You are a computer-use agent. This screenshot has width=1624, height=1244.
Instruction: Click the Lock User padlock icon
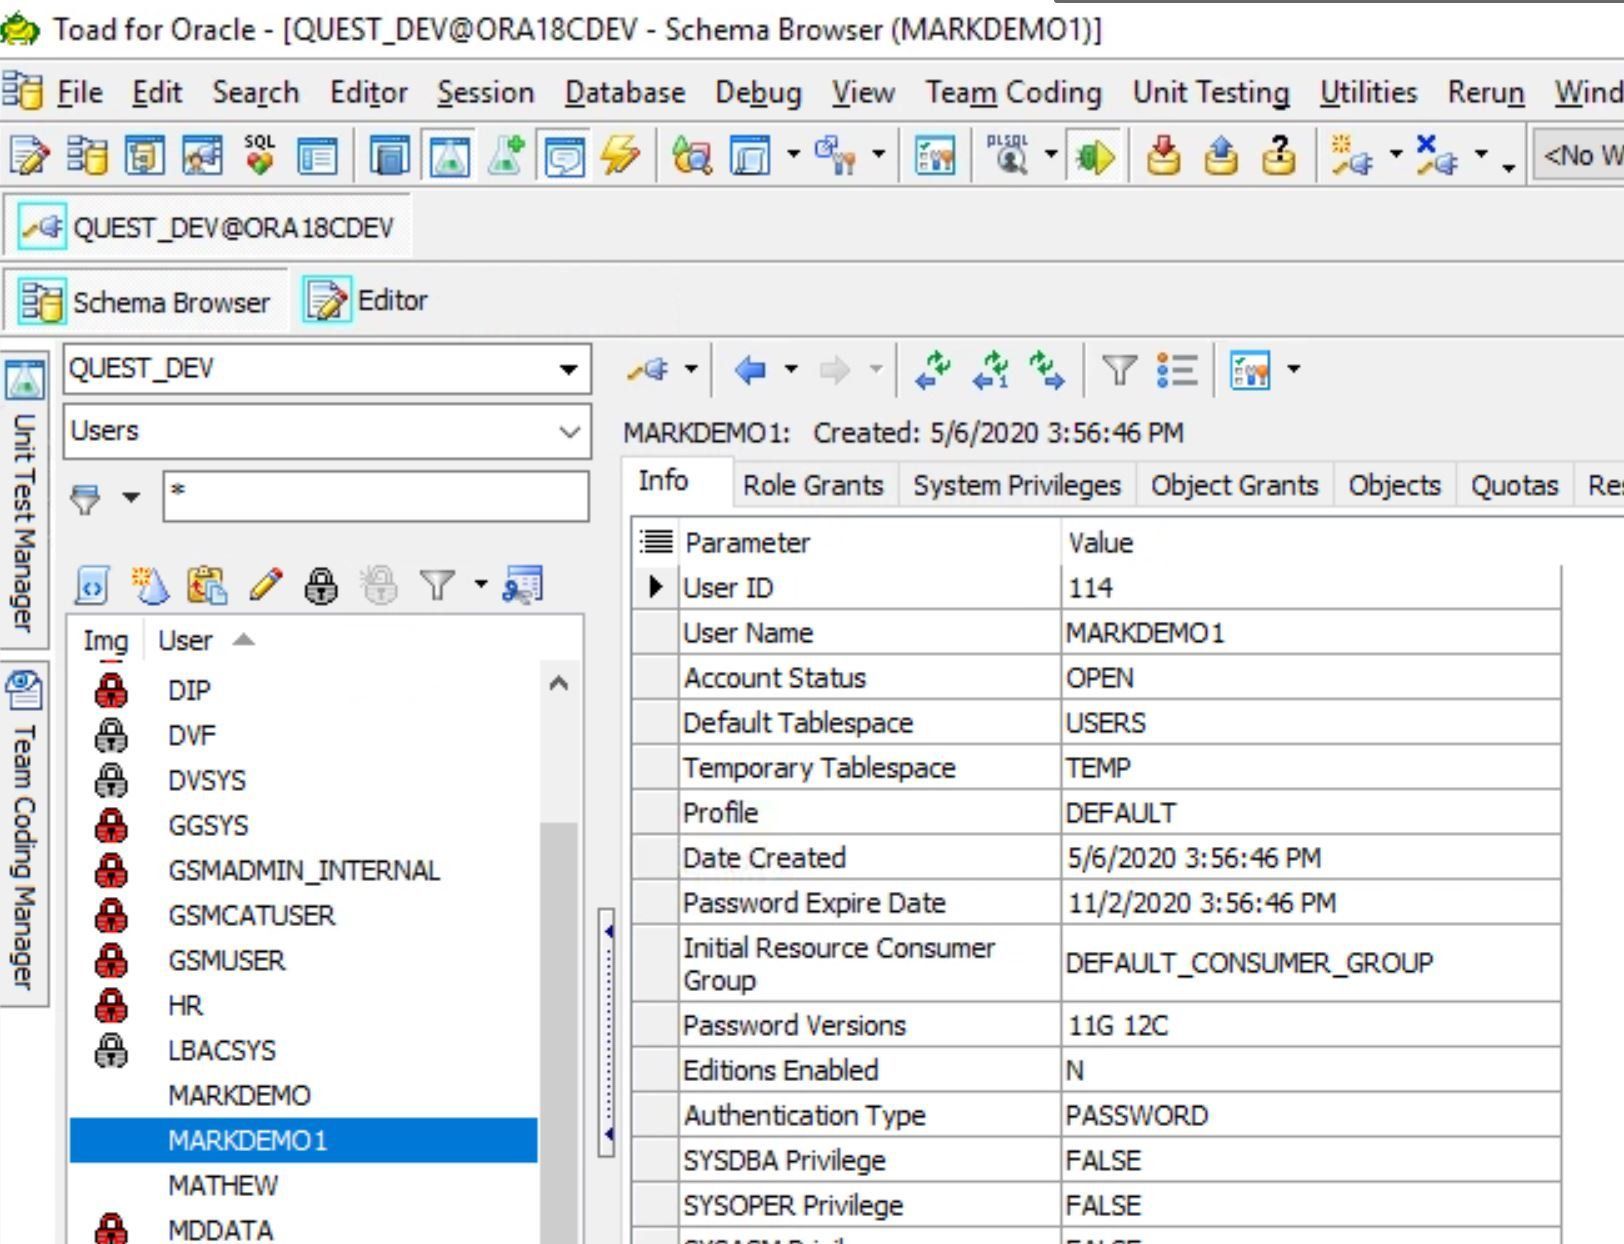point(321,585)
